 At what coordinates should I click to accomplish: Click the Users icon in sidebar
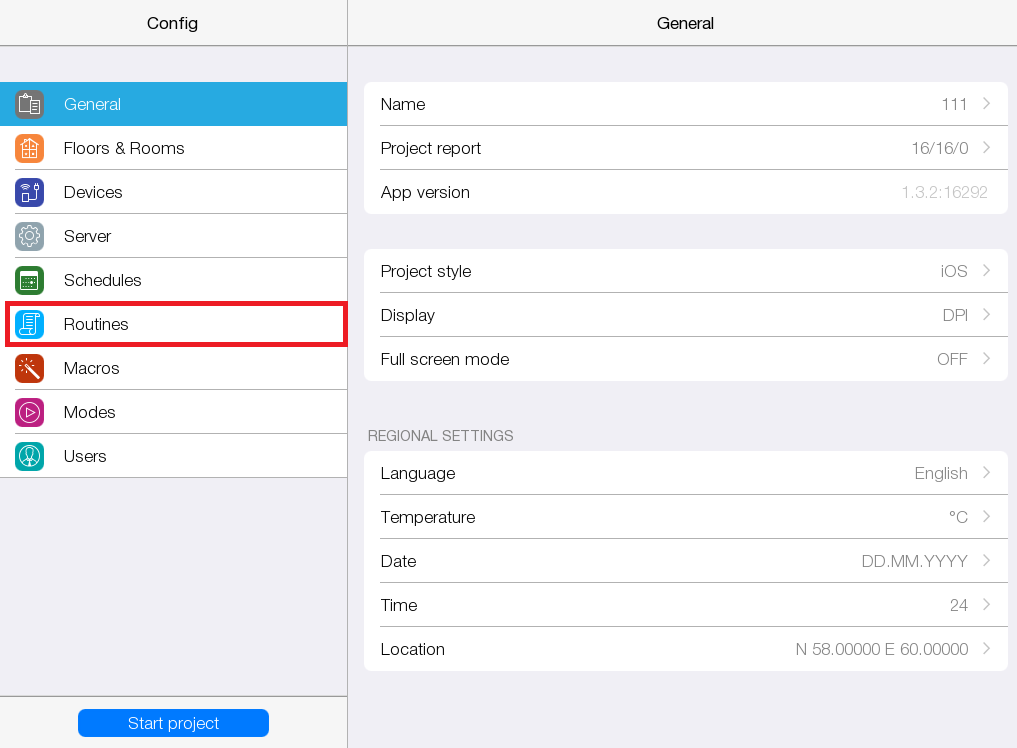29,456
